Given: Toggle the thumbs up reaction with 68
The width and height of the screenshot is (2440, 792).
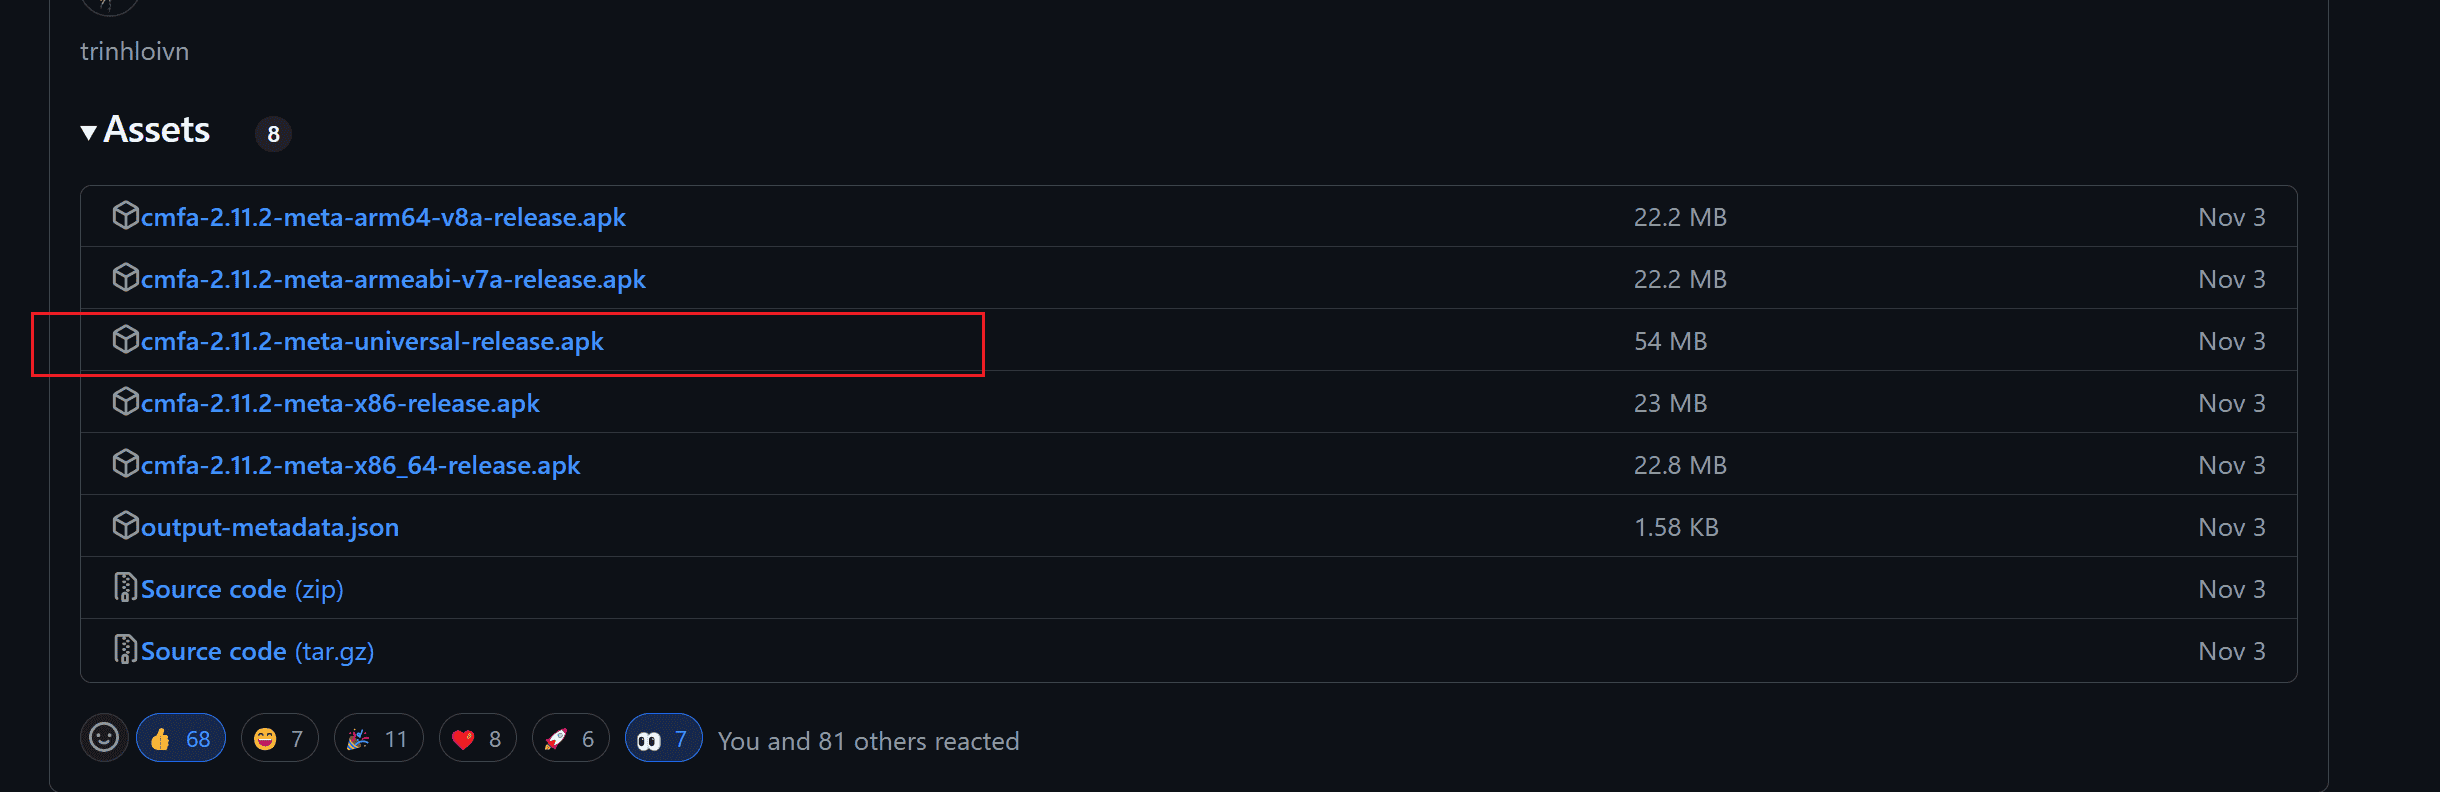Looking at the screenshot, I should [x=181, y=738].
